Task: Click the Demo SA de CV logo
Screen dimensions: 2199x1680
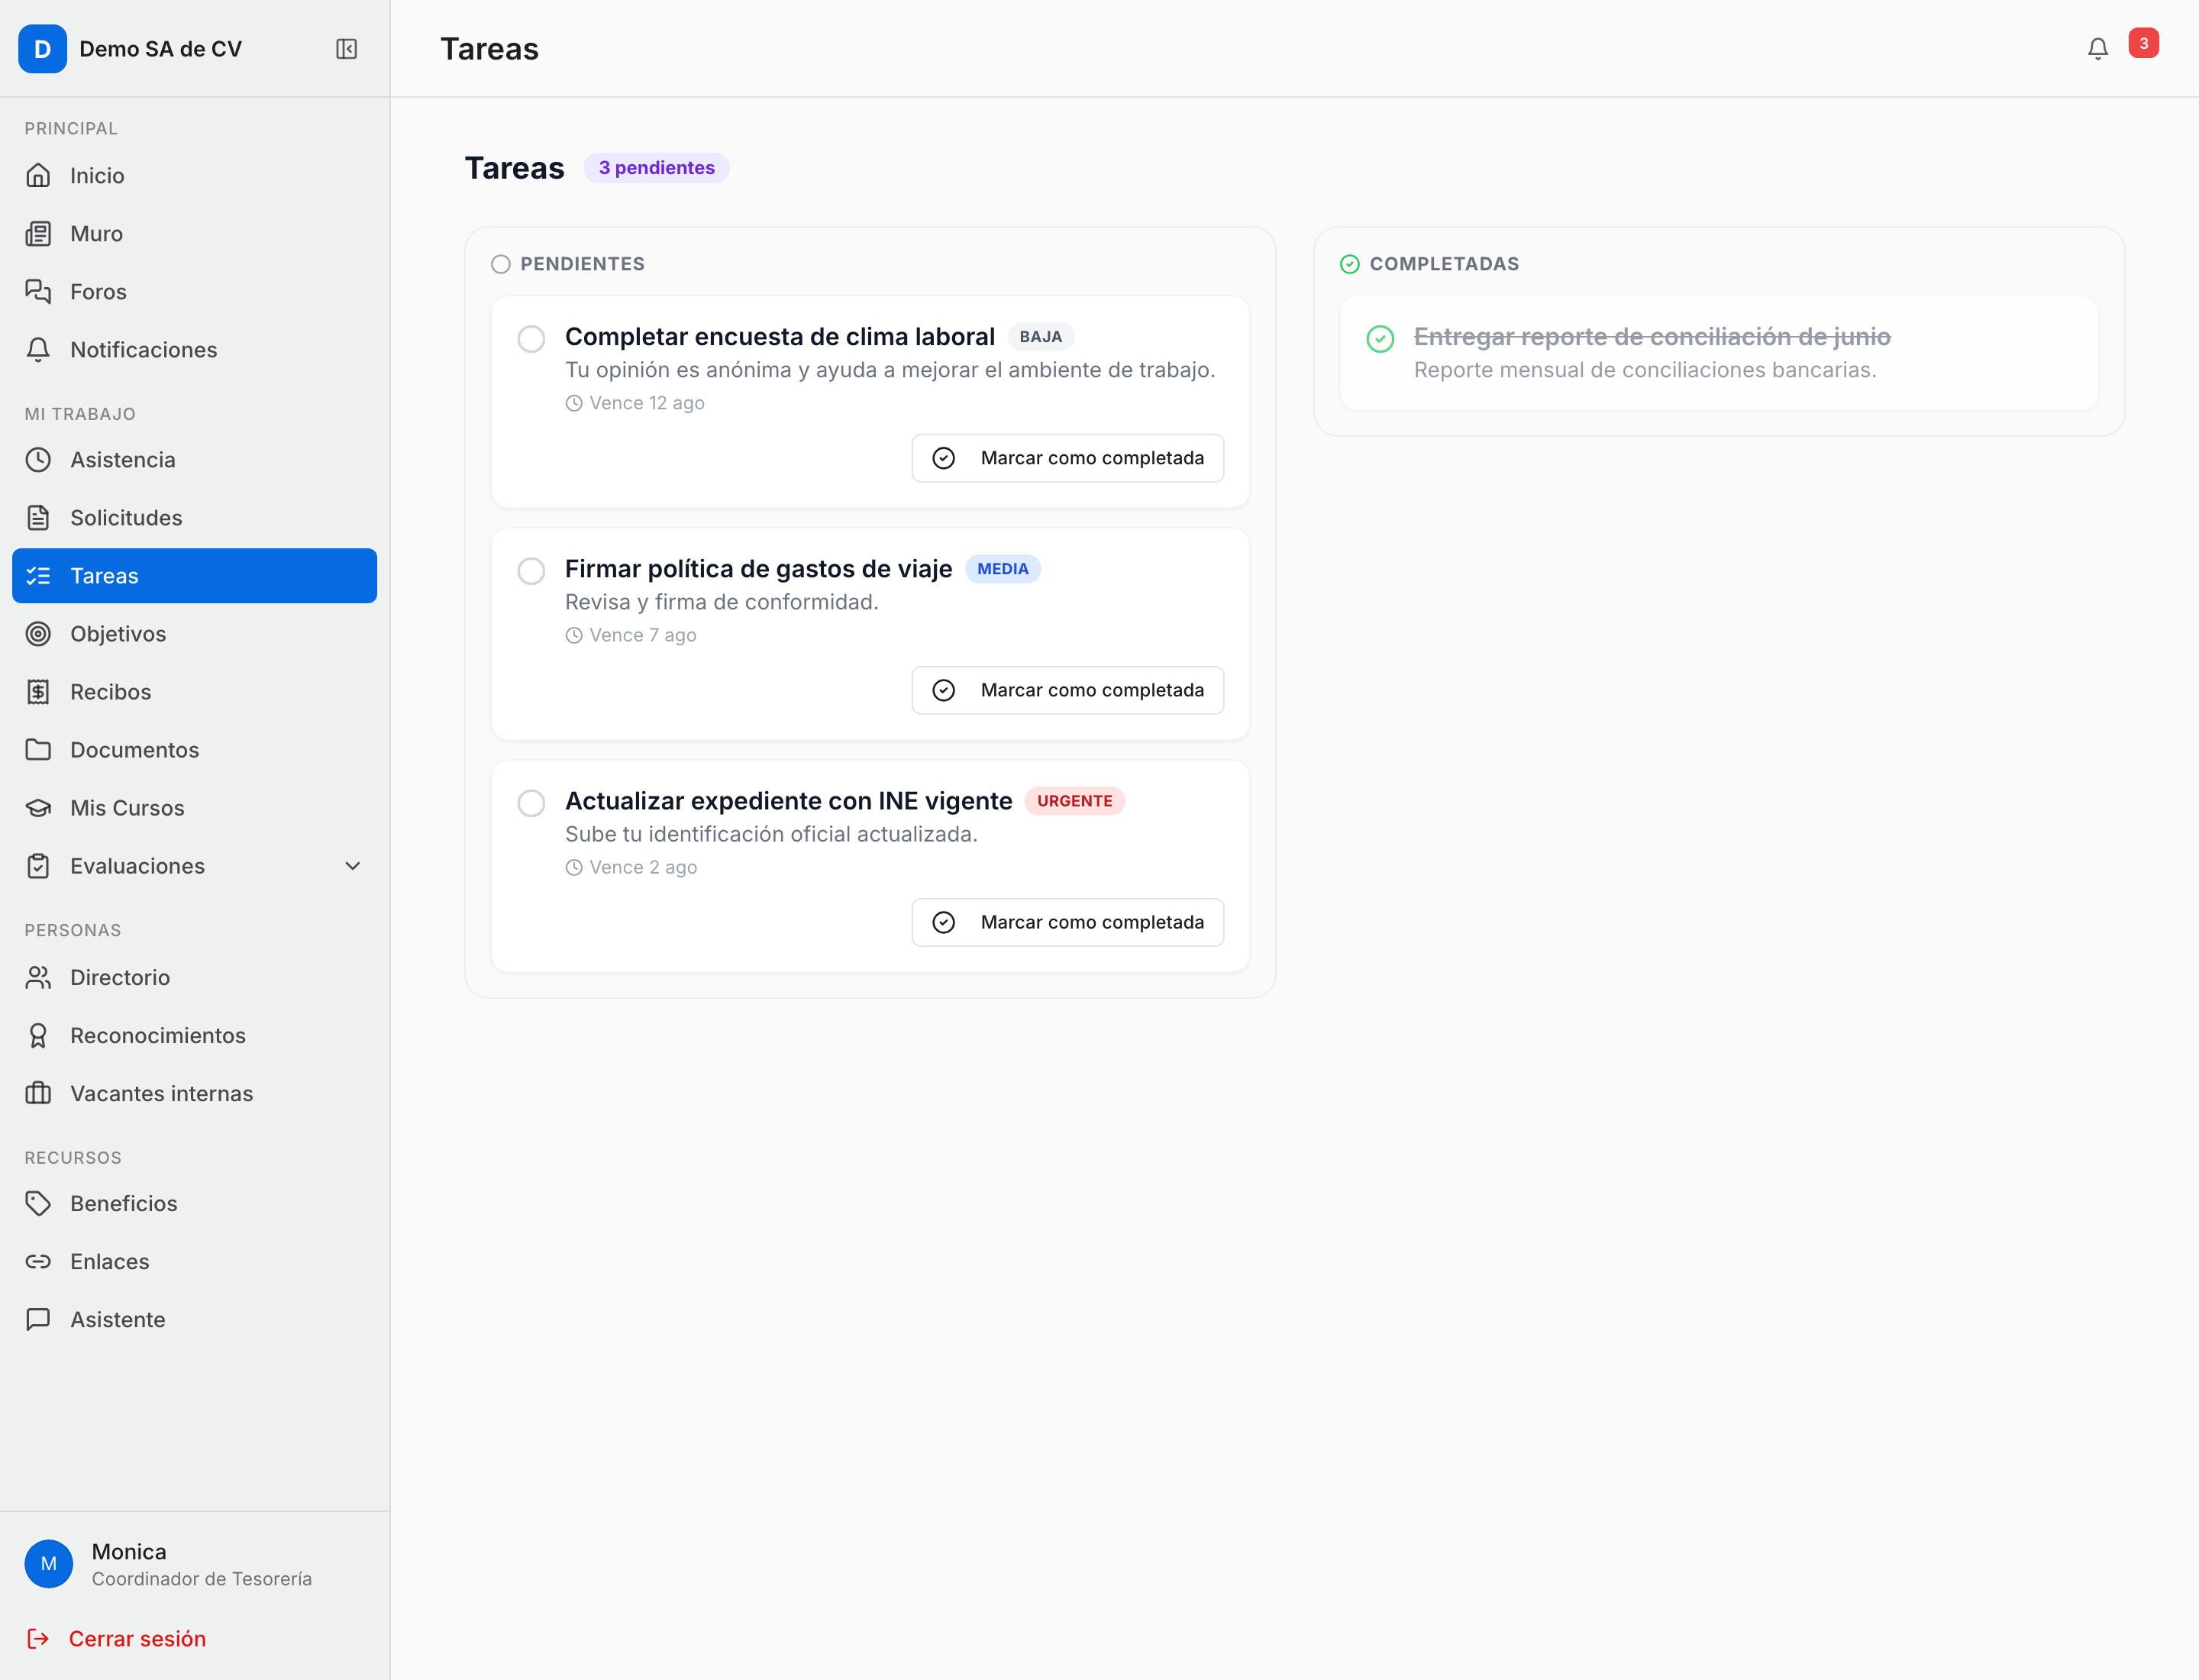Action: (x=42, y=49)
